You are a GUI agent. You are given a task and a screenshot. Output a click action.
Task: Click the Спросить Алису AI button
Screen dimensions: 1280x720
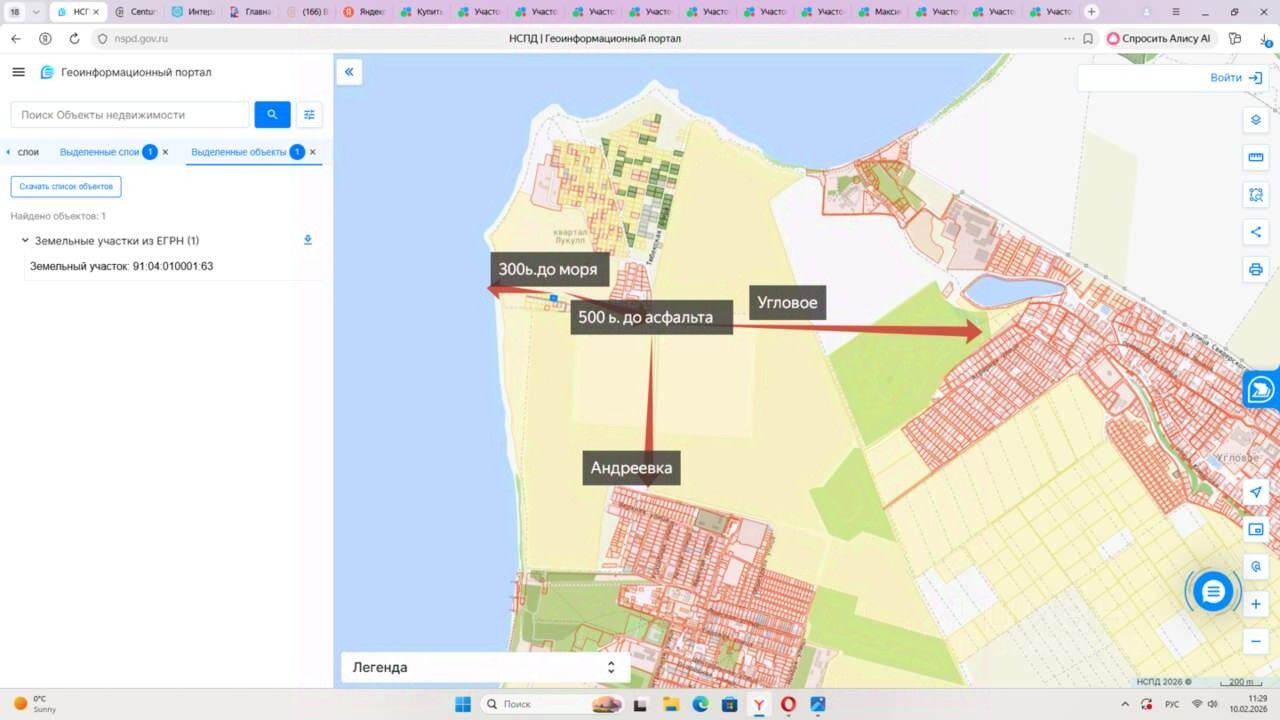click(1159, 39)
